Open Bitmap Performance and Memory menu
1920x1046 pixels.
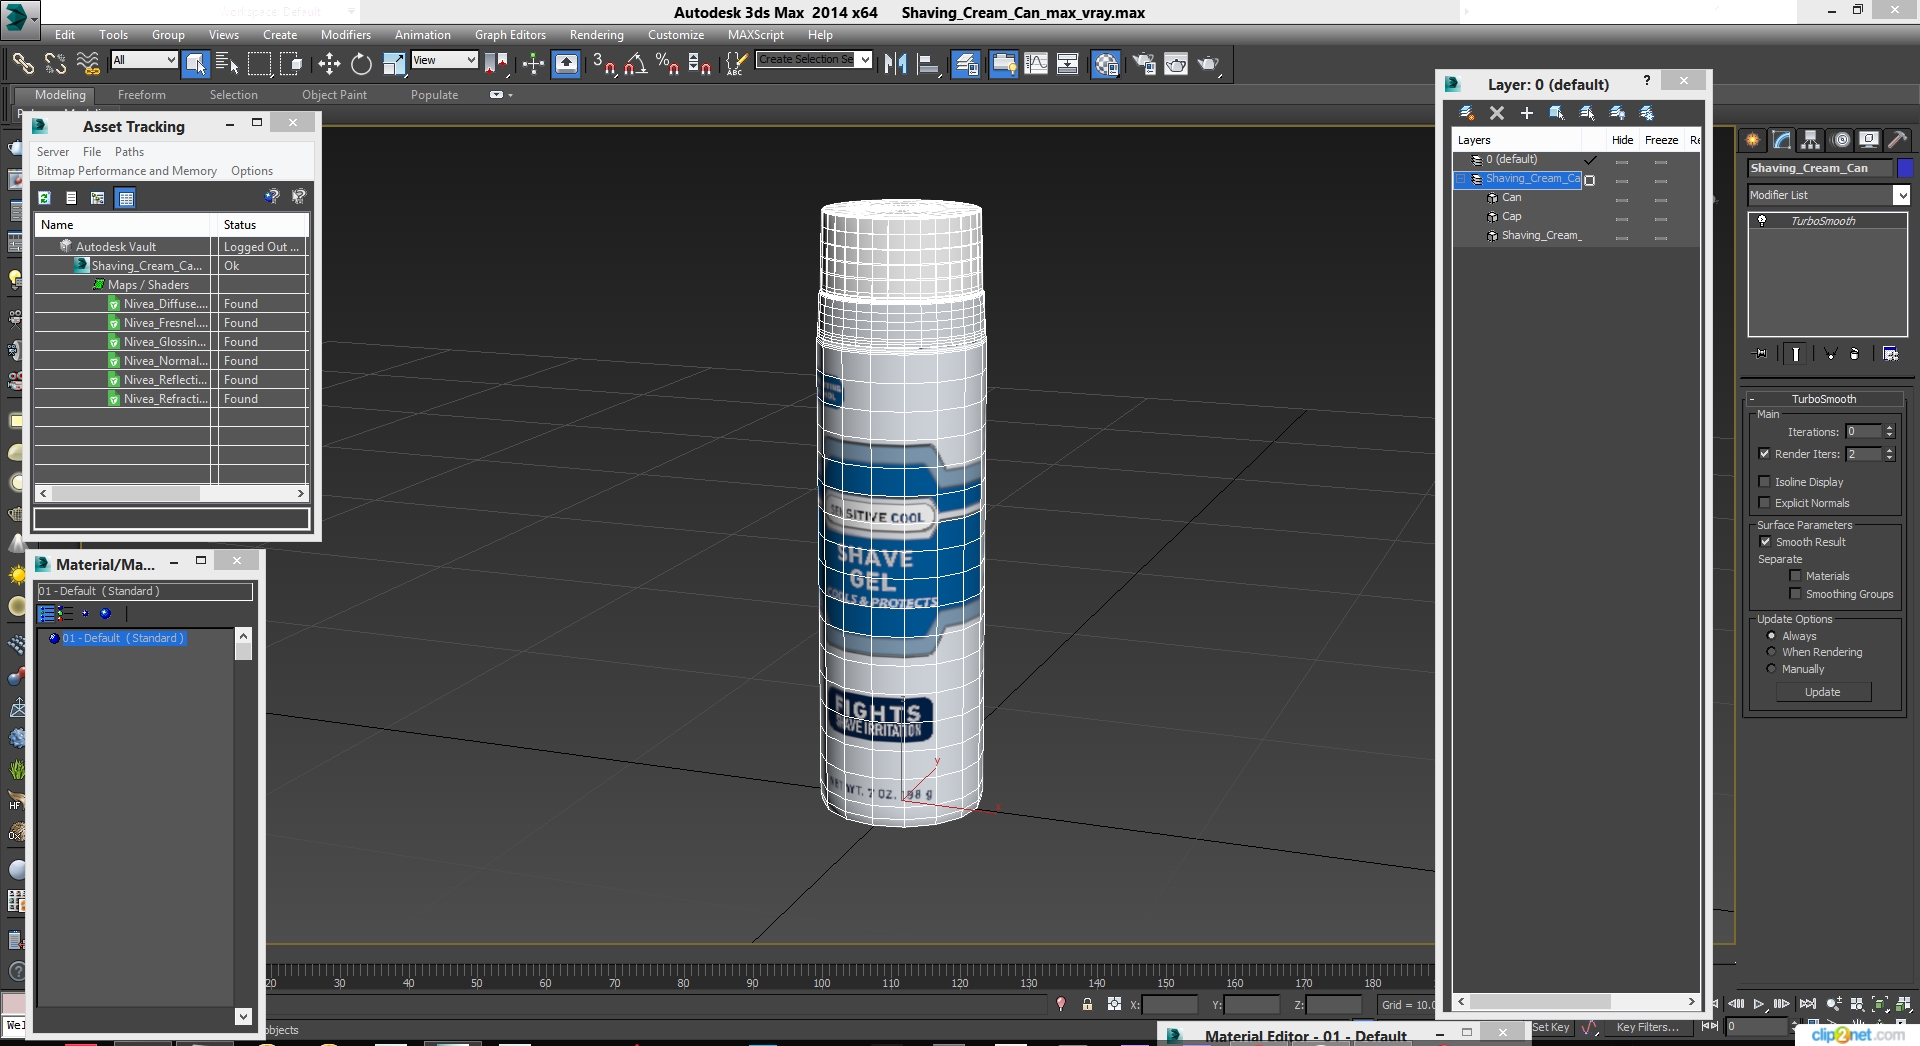tap(127, 171)
